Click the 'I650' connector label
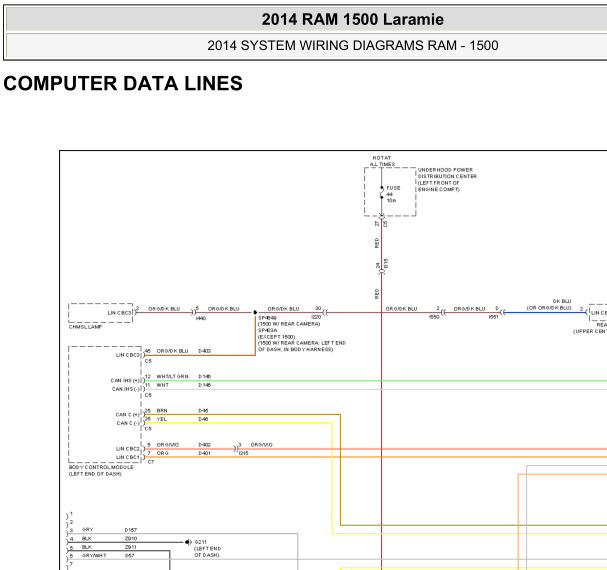The height and width of the screenshot is (570, 607). [434, 317]
